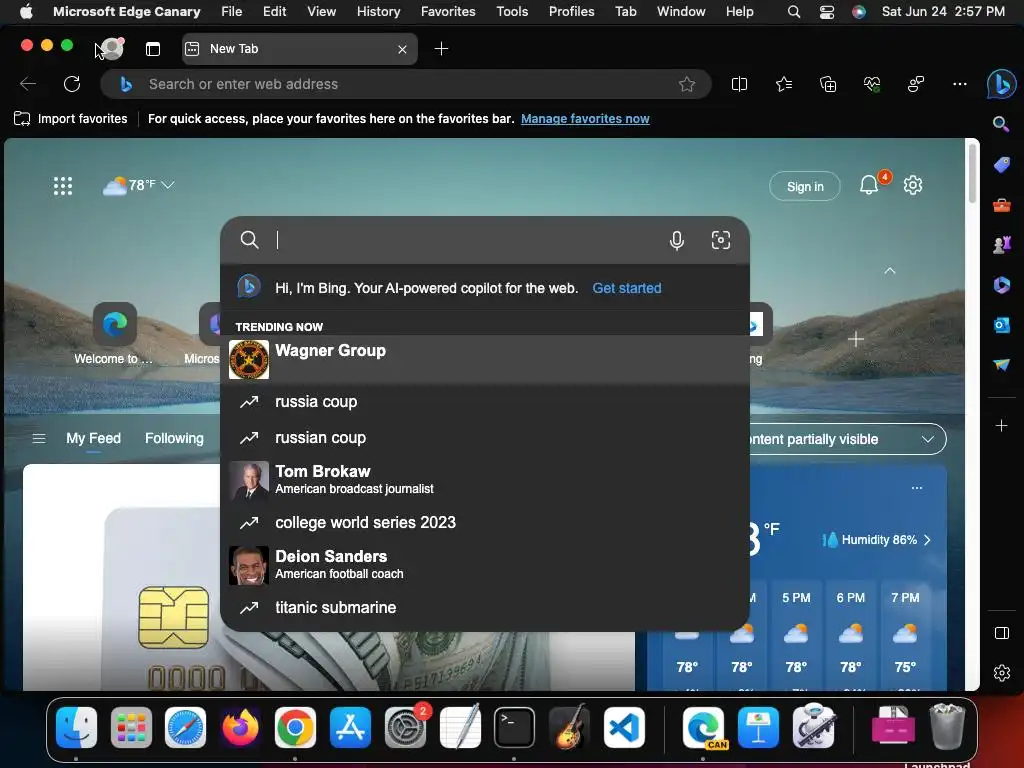
Task: Select the Wagner Group trending suggestion
Action: coord(485,359)
